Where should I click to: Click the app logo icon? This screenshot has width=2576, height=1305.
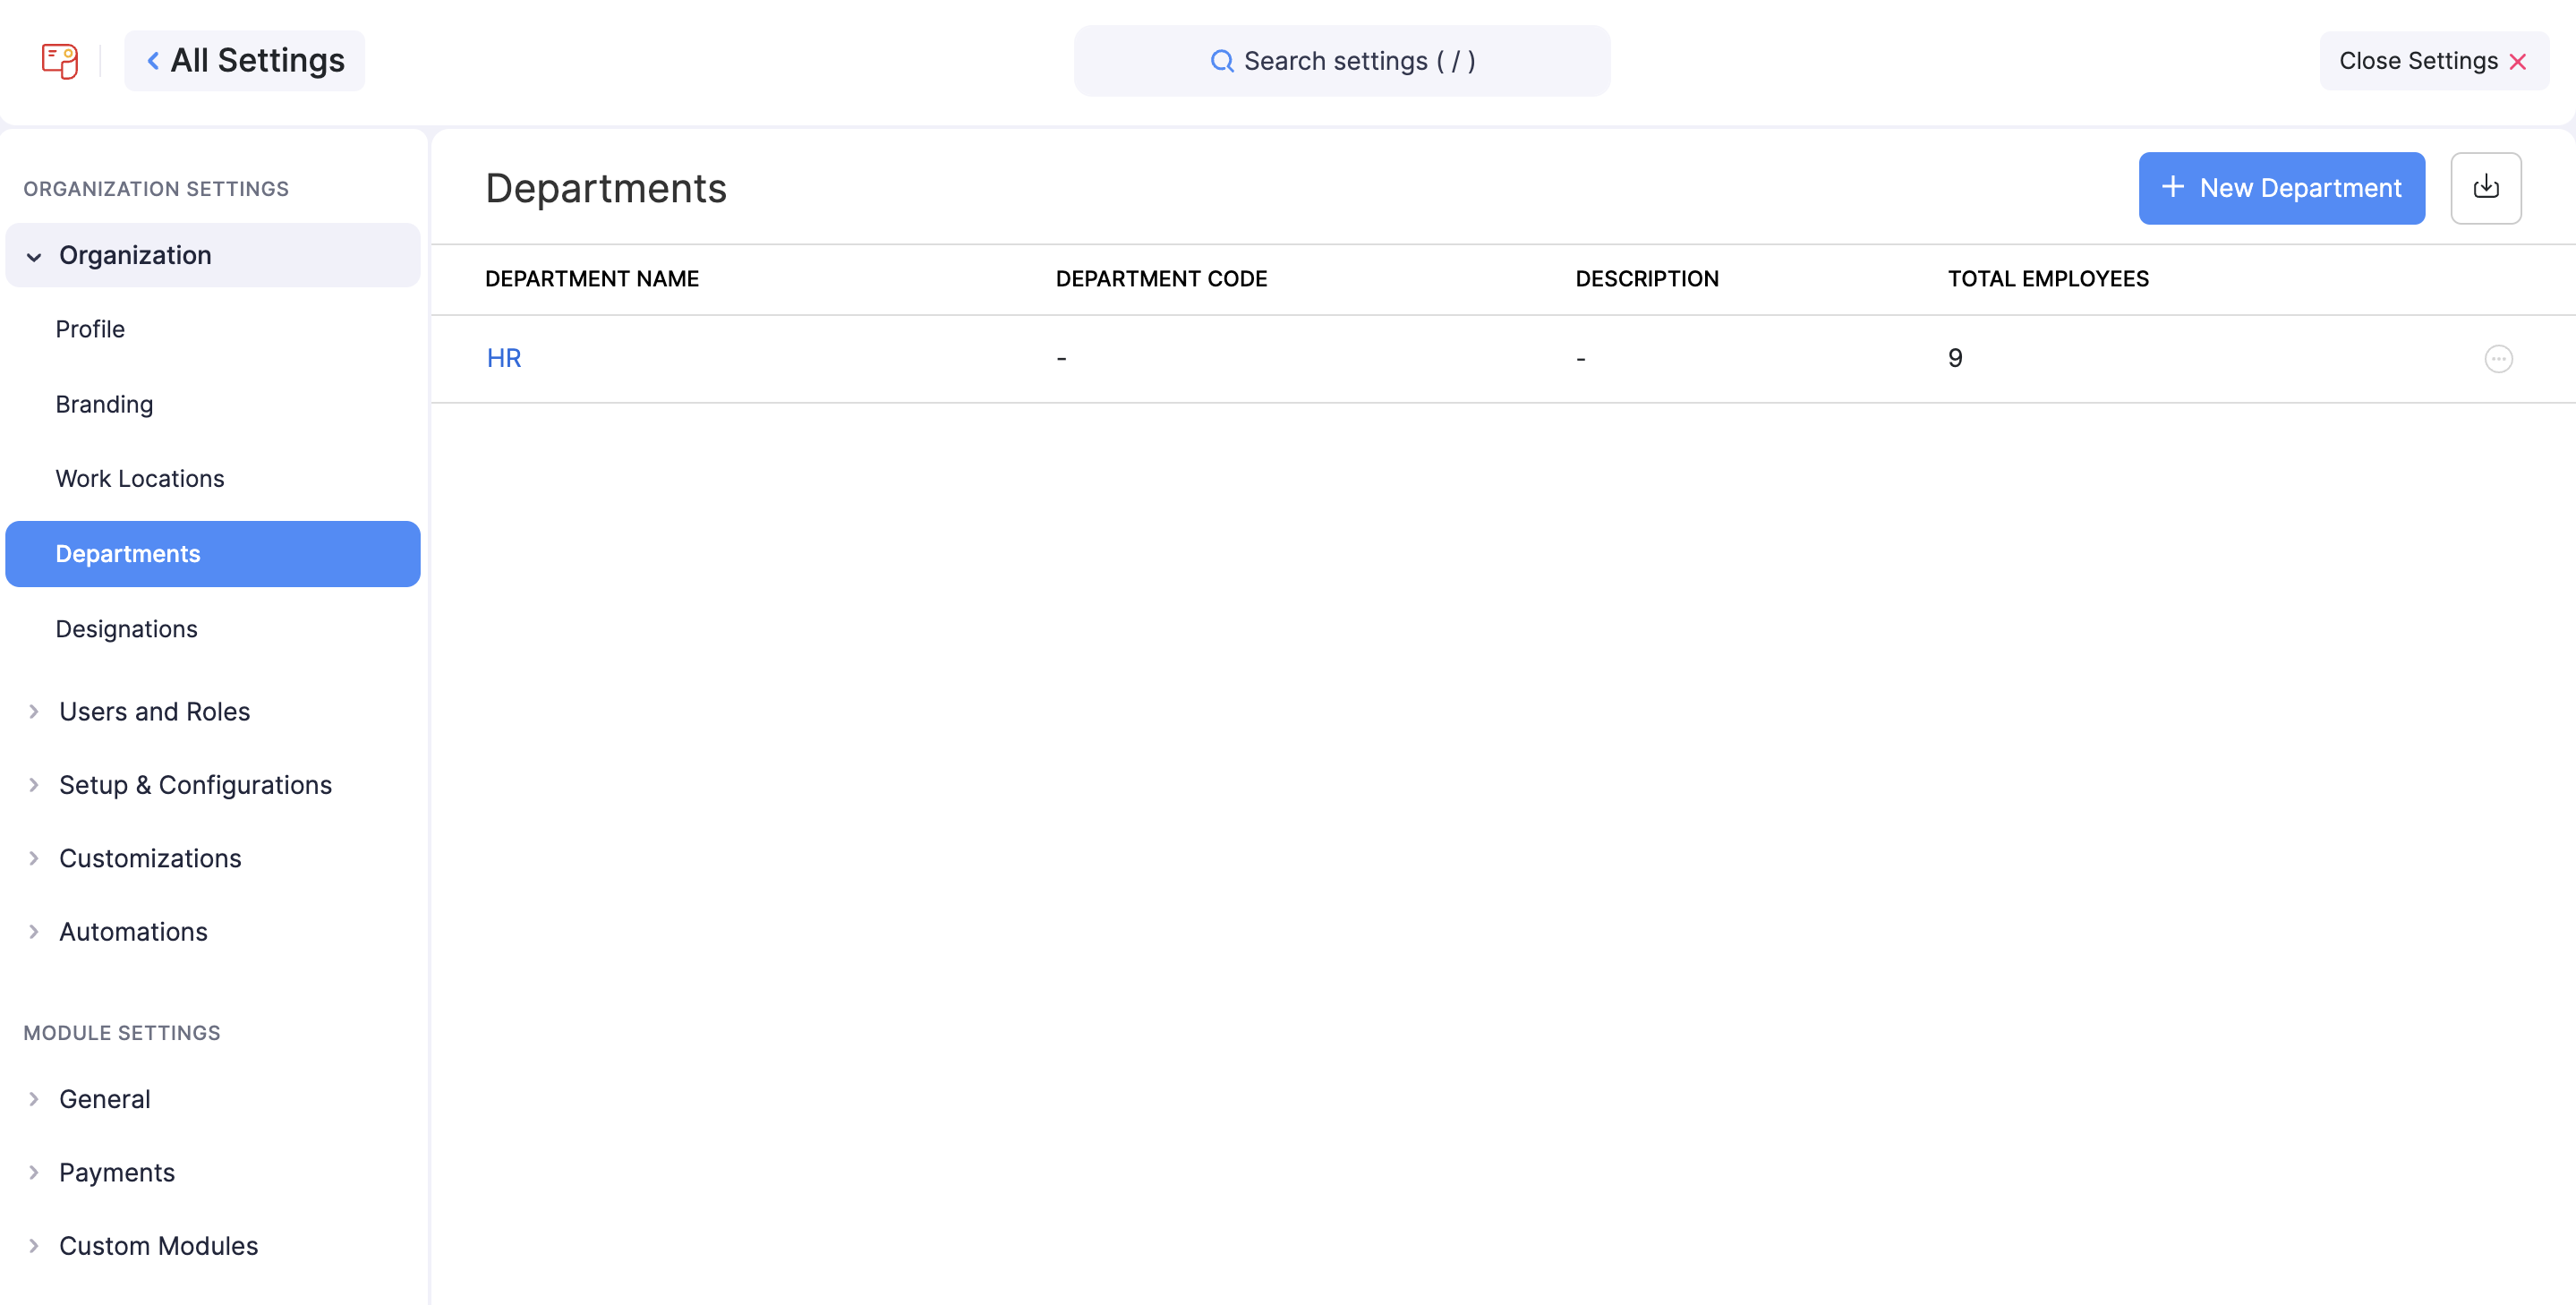60,61
